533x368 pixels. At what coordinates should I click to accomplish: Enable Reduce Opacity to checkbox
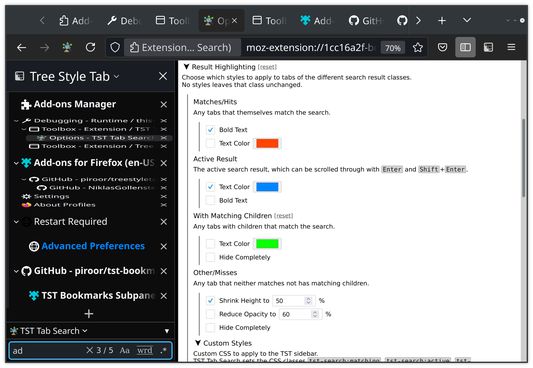click(210, 314)
